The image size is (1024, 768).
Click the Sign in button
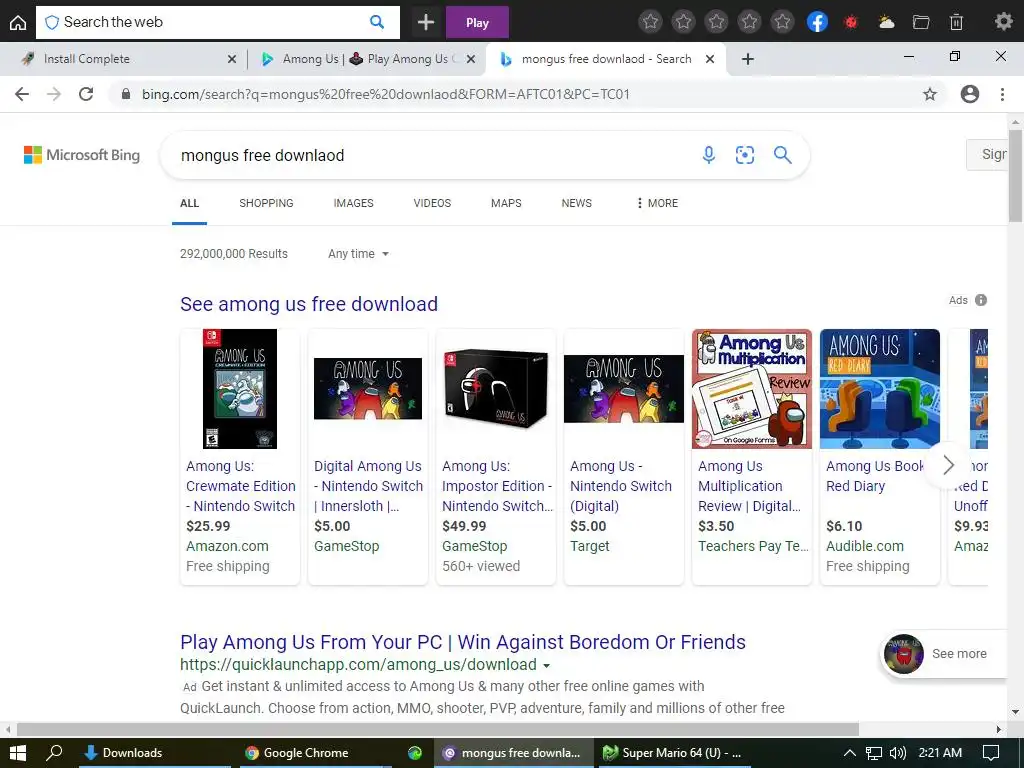click(x=989, y=155)
